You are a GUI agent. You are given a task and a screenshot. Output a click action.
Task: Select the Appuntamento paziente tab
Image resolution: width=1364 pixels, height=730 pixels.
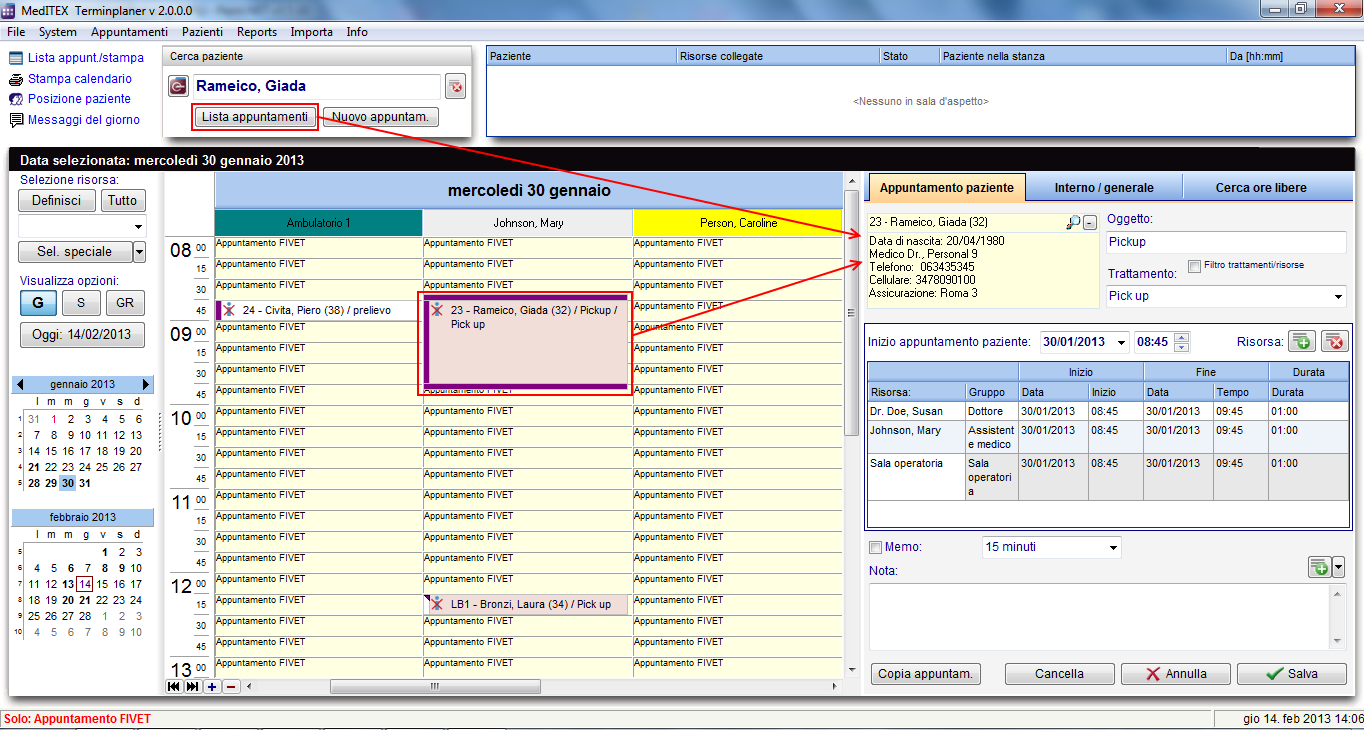(x=947, y=187)
